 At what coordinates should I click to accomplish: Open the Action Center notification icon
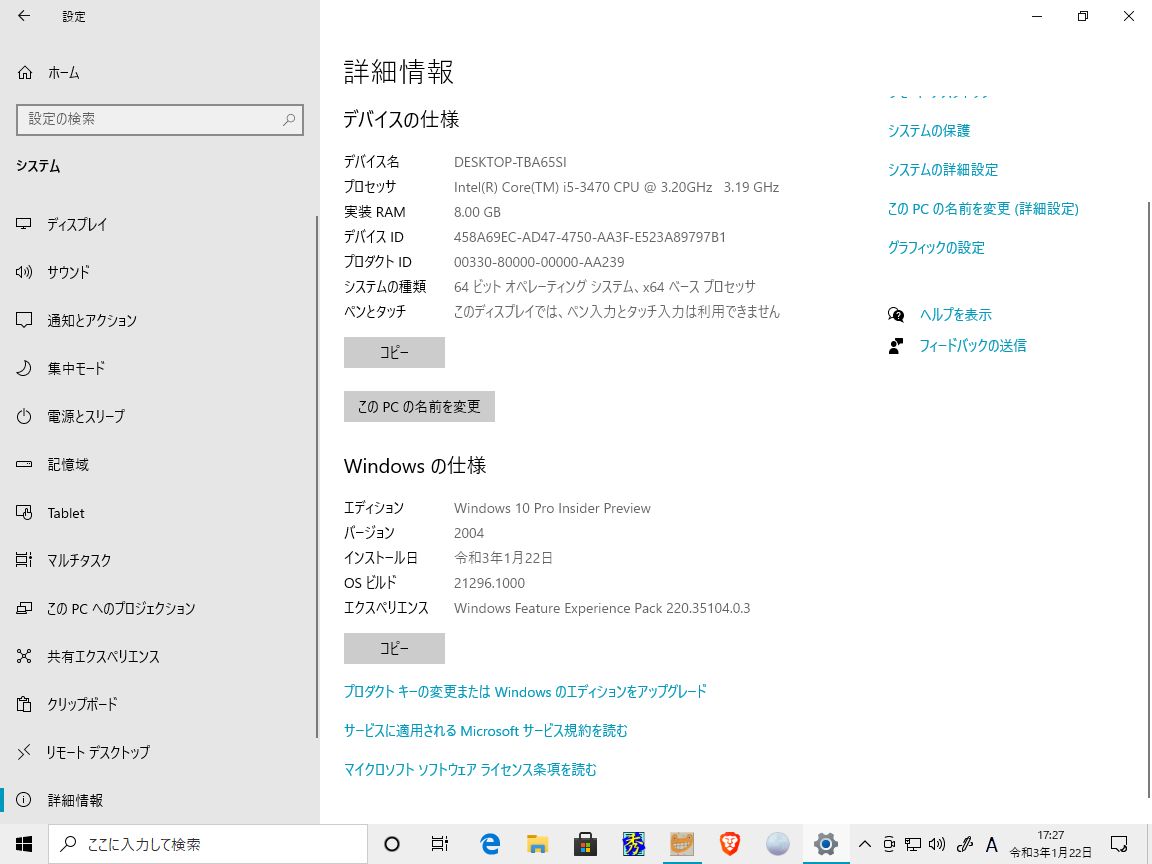point(1119,844)
